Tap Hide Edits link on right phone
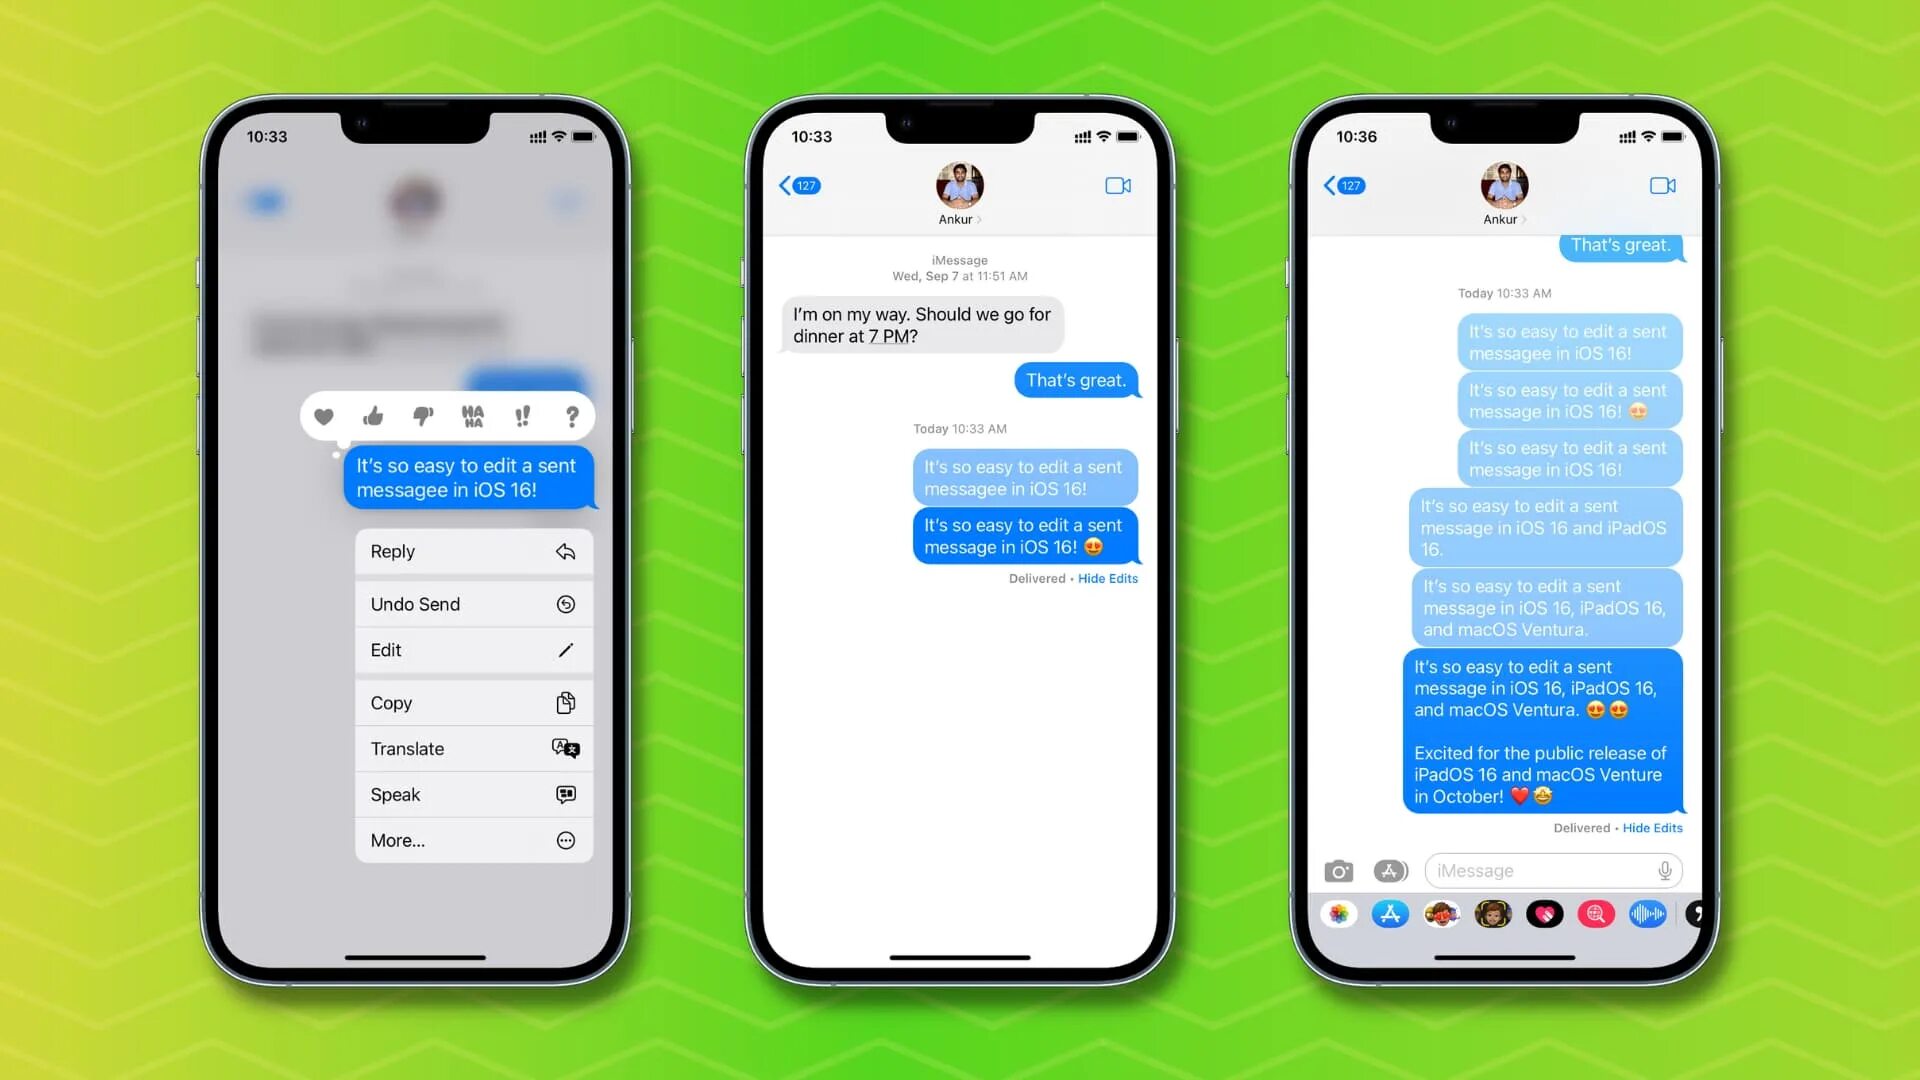Image resolution: width=1920 pixels, height=1080 pixels. 1650,828
